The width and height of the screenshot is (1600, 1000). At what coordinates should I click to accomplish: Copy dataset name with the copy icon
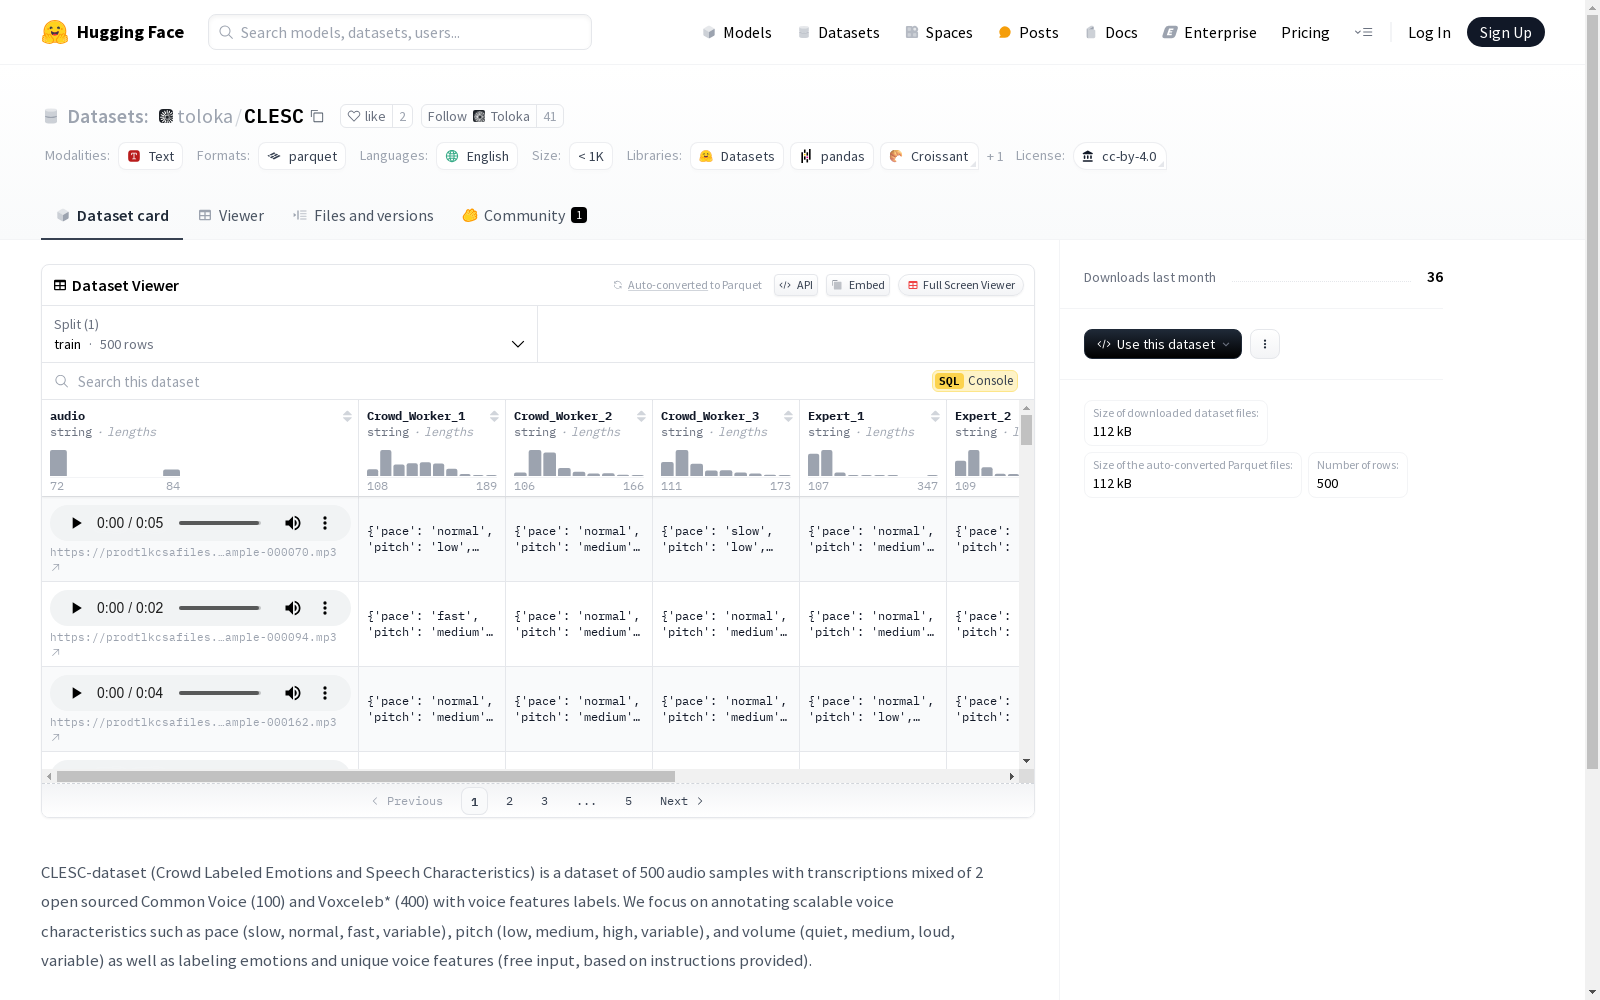(x=317, y=116)
